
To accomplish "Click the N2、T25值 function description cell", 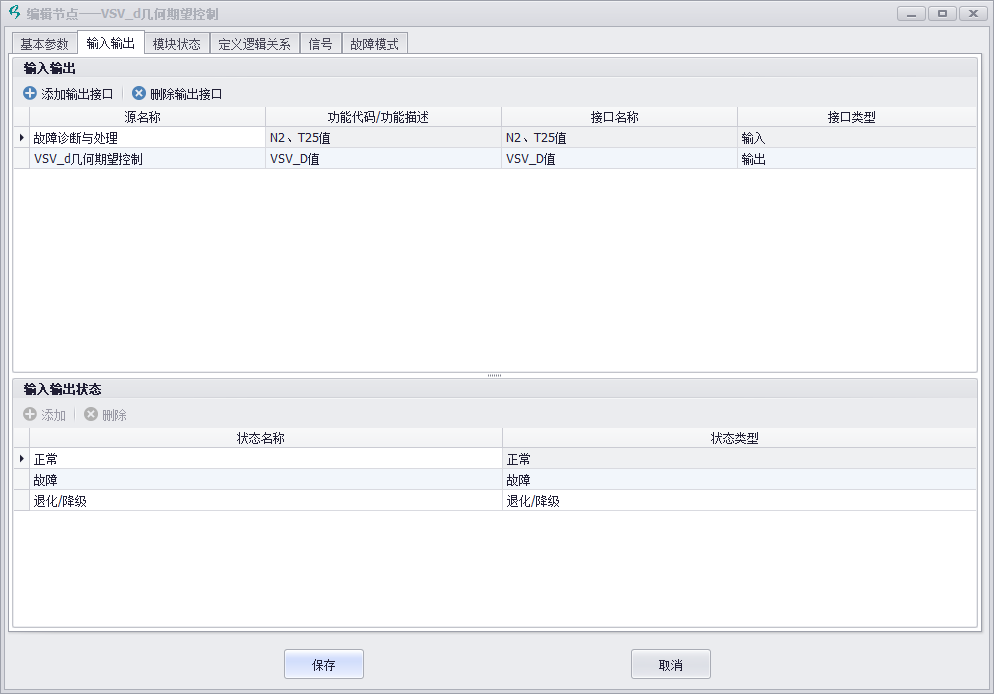I will coord(384,138).
